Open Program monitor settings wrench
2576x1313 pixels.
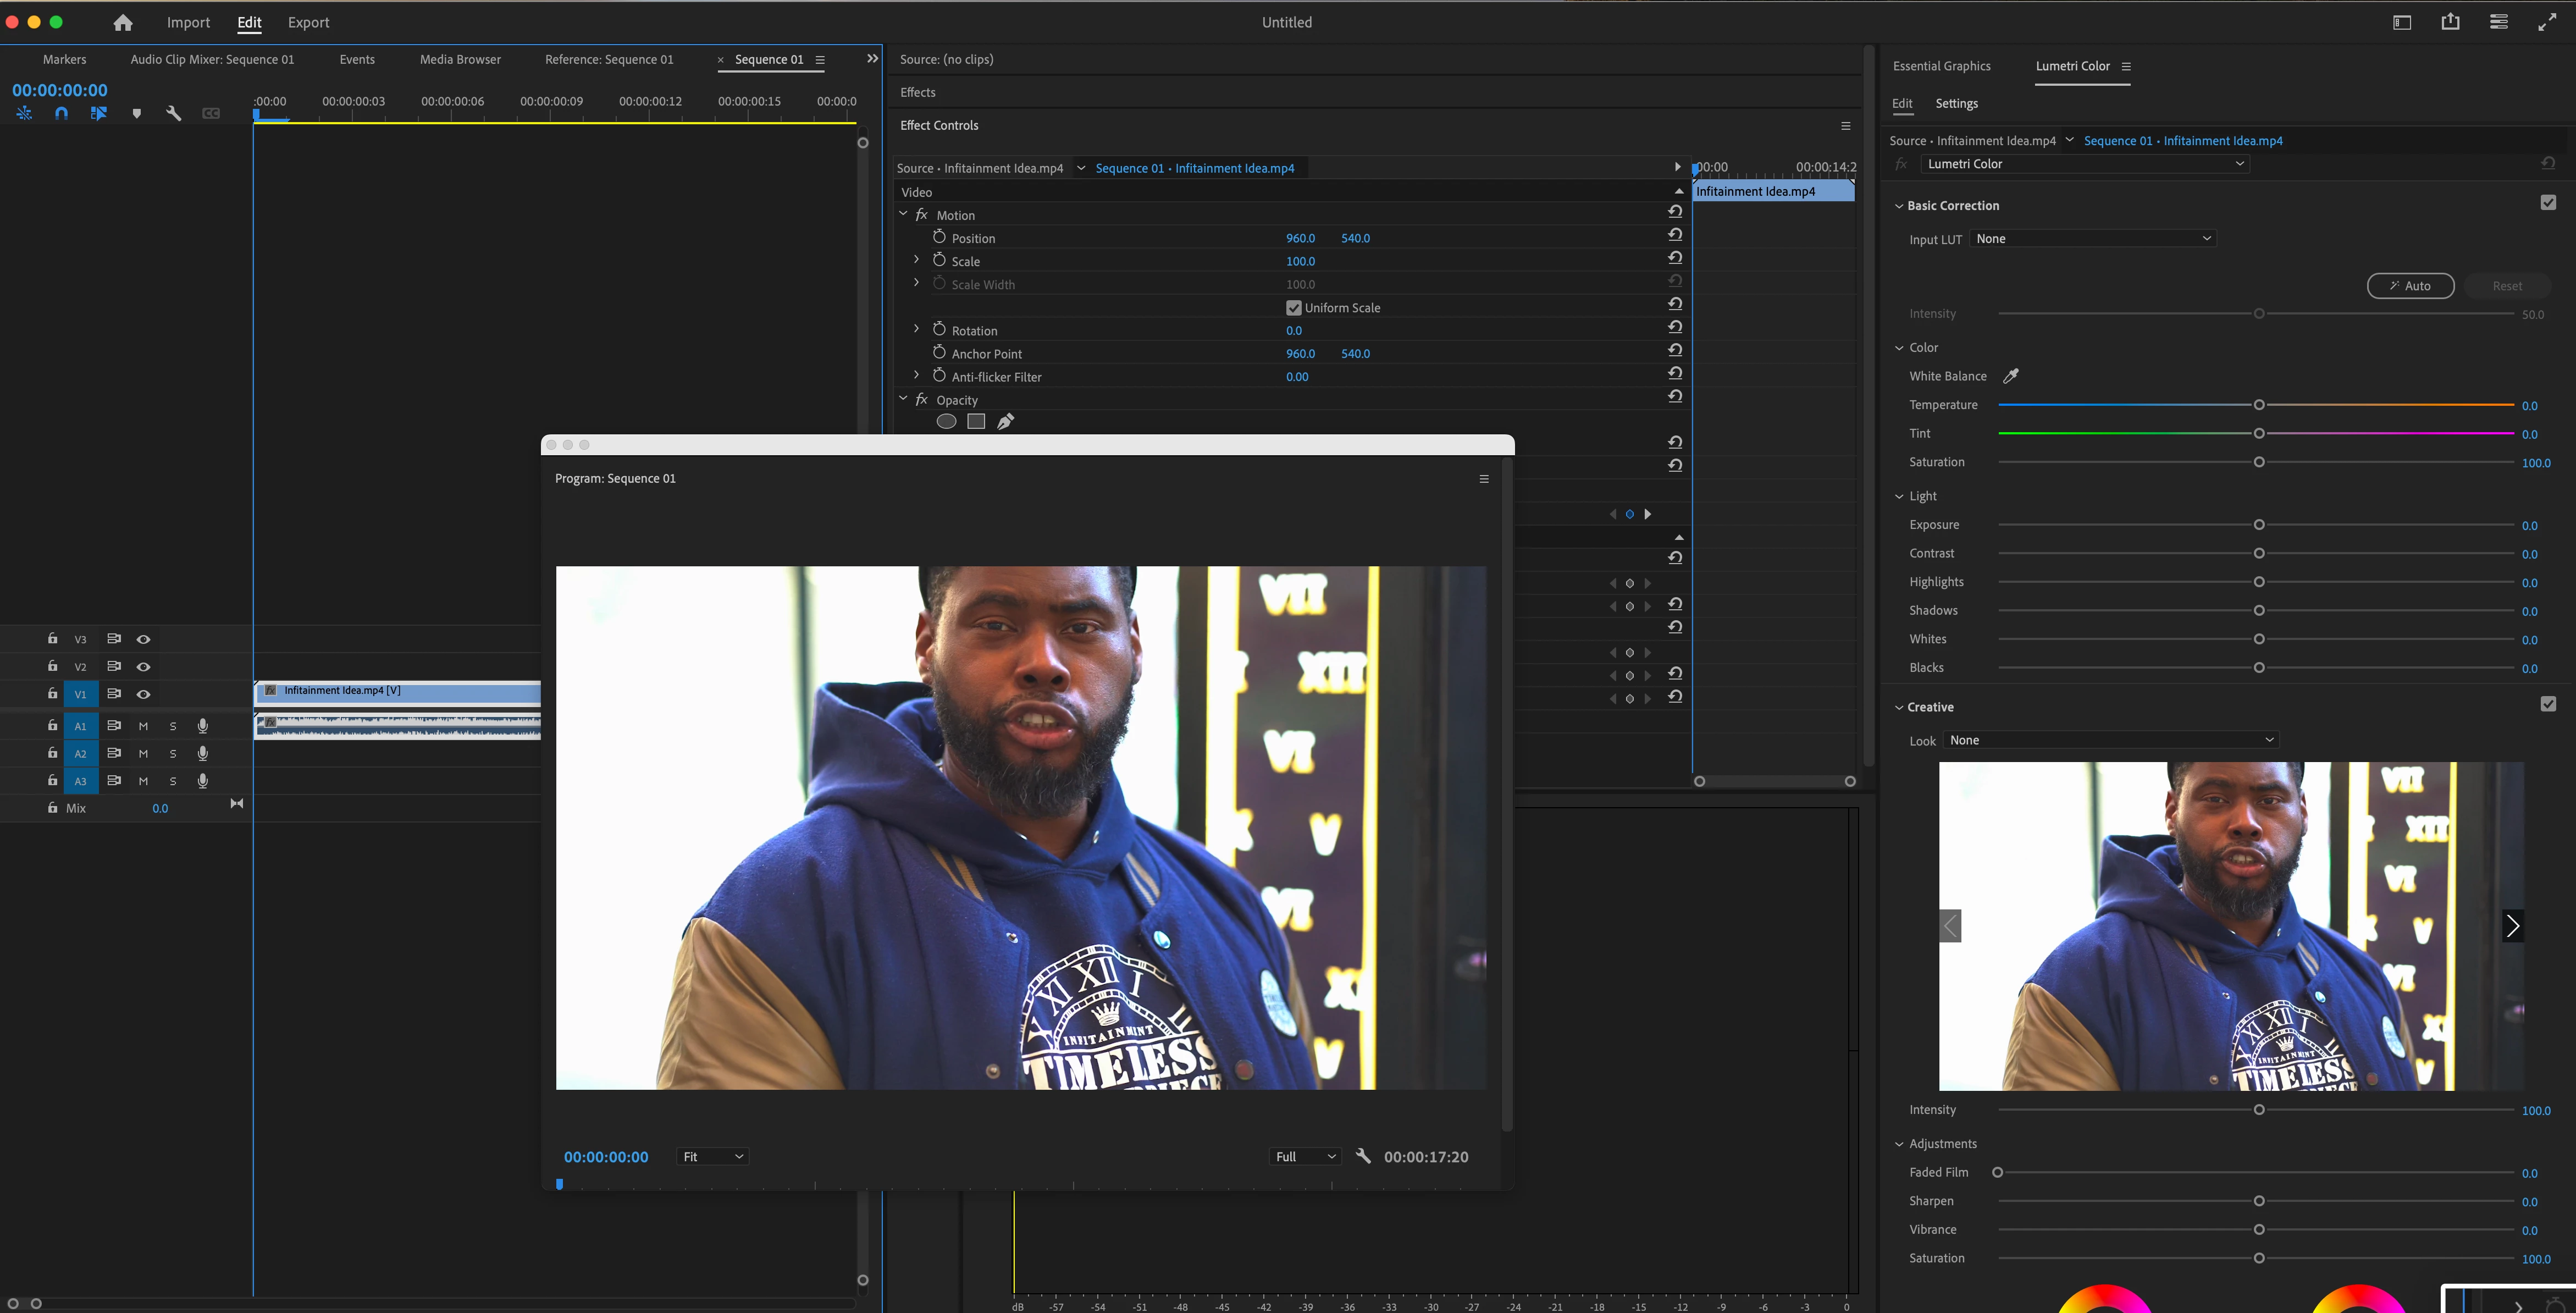pyautogui.click(x=1363, y=1156)
